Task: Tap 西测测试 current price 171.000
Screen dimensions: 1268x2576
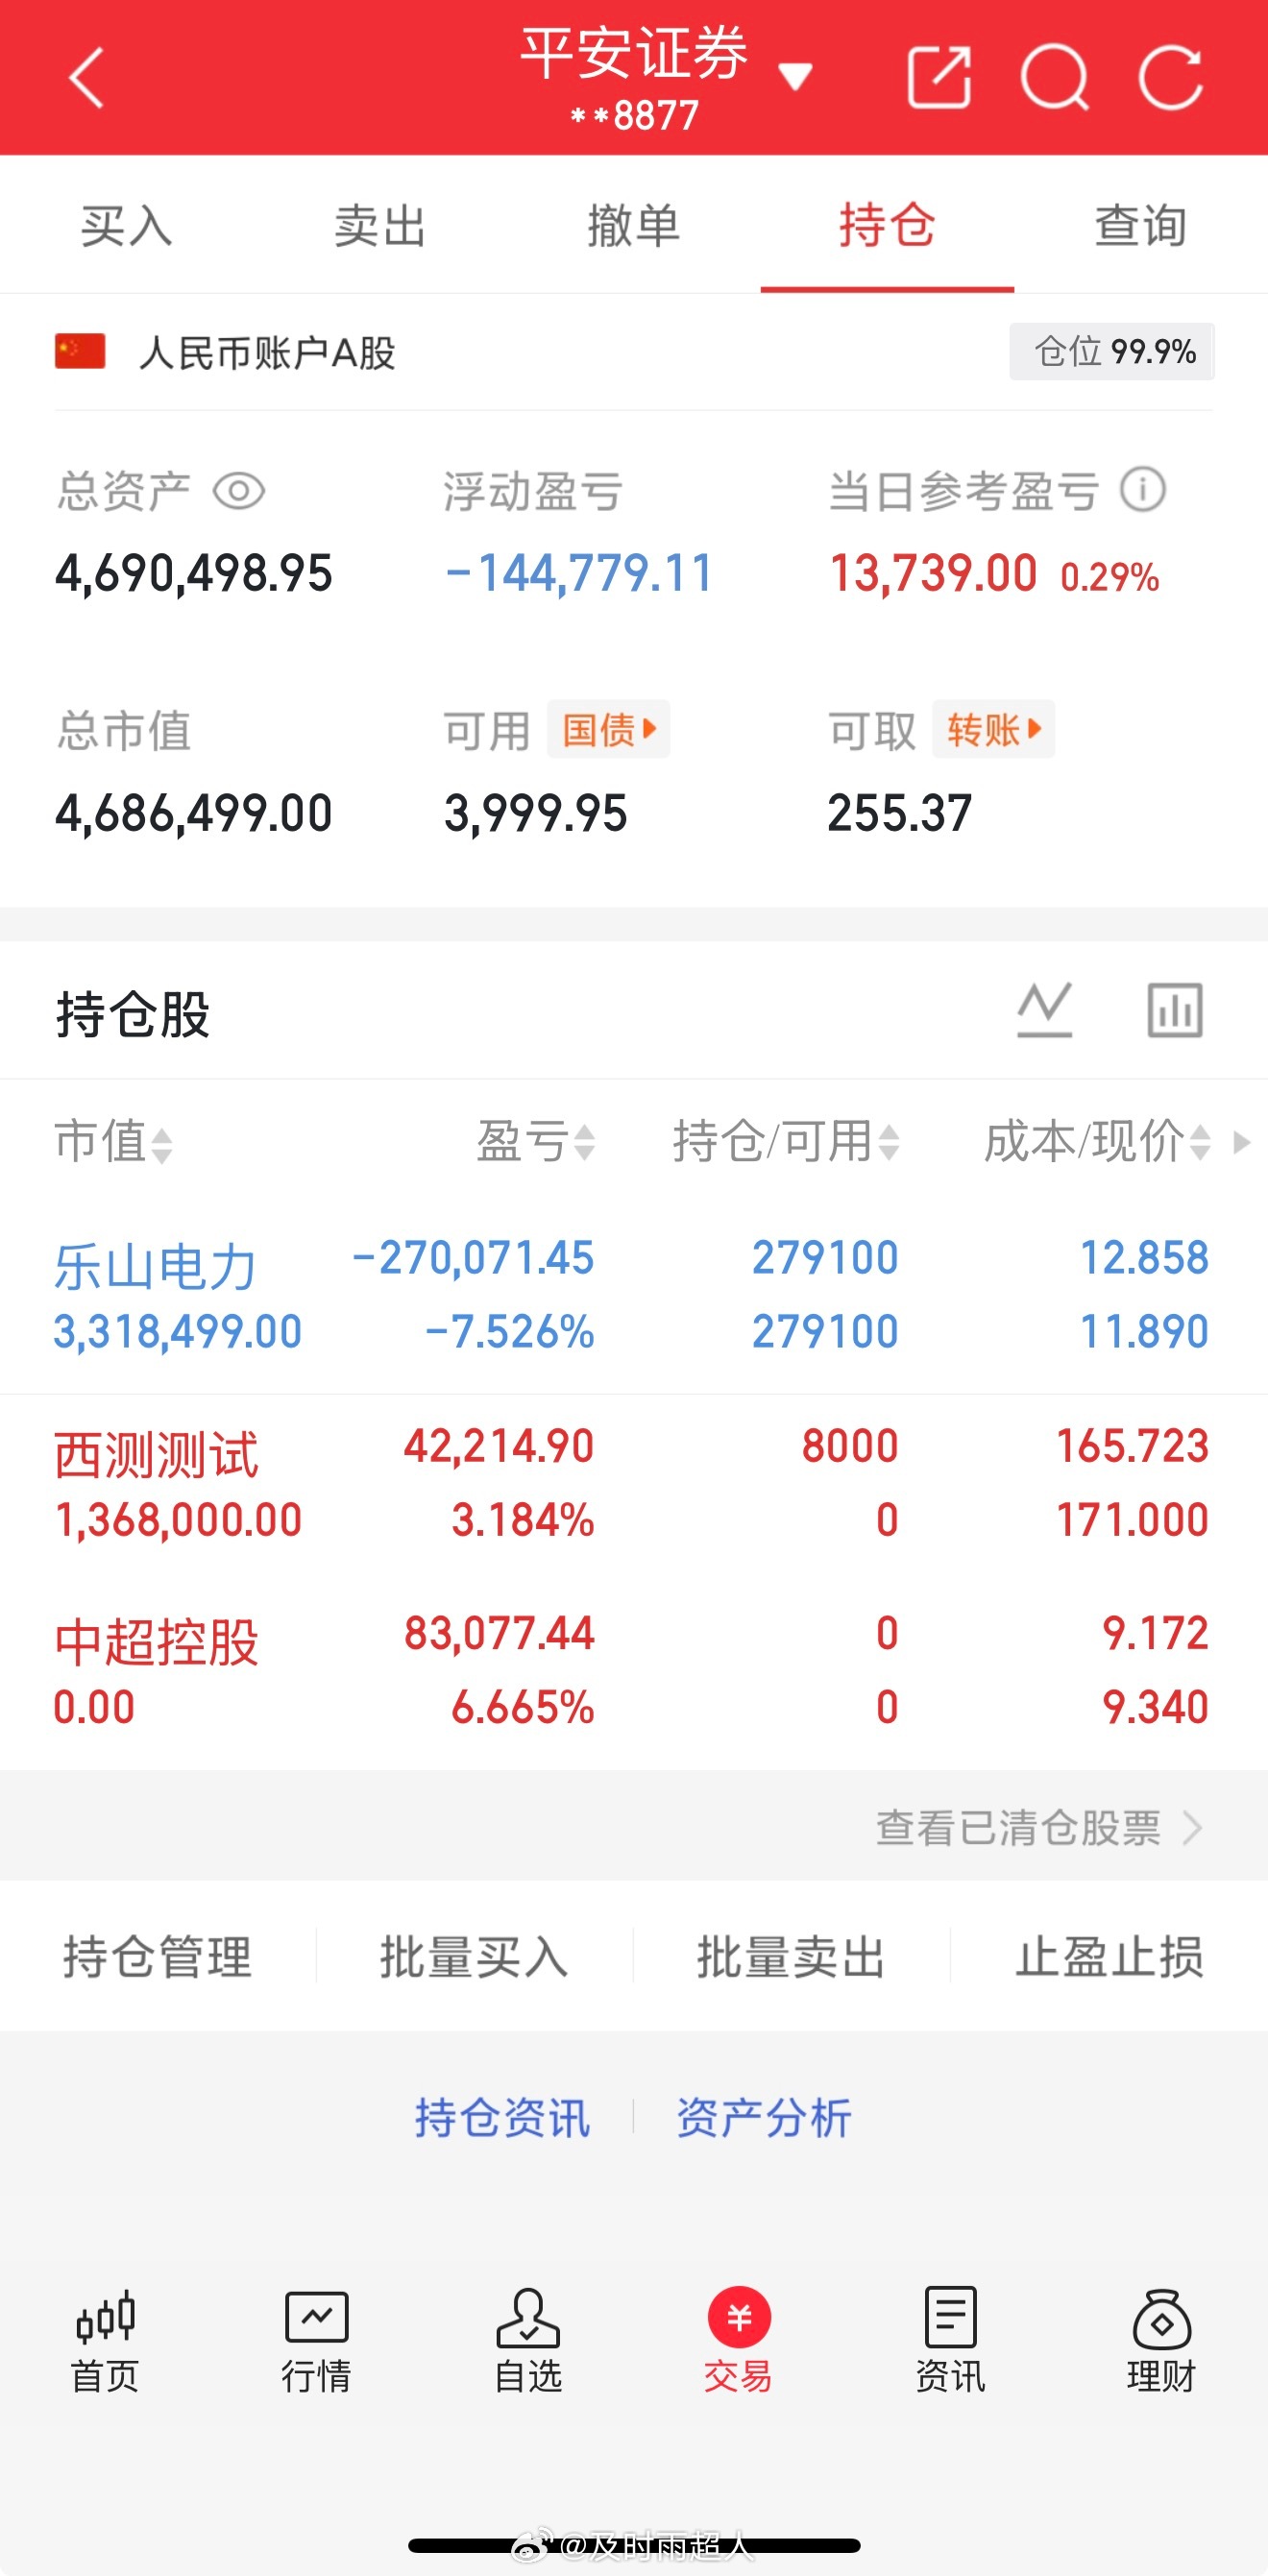Action: (1133, 1520)
